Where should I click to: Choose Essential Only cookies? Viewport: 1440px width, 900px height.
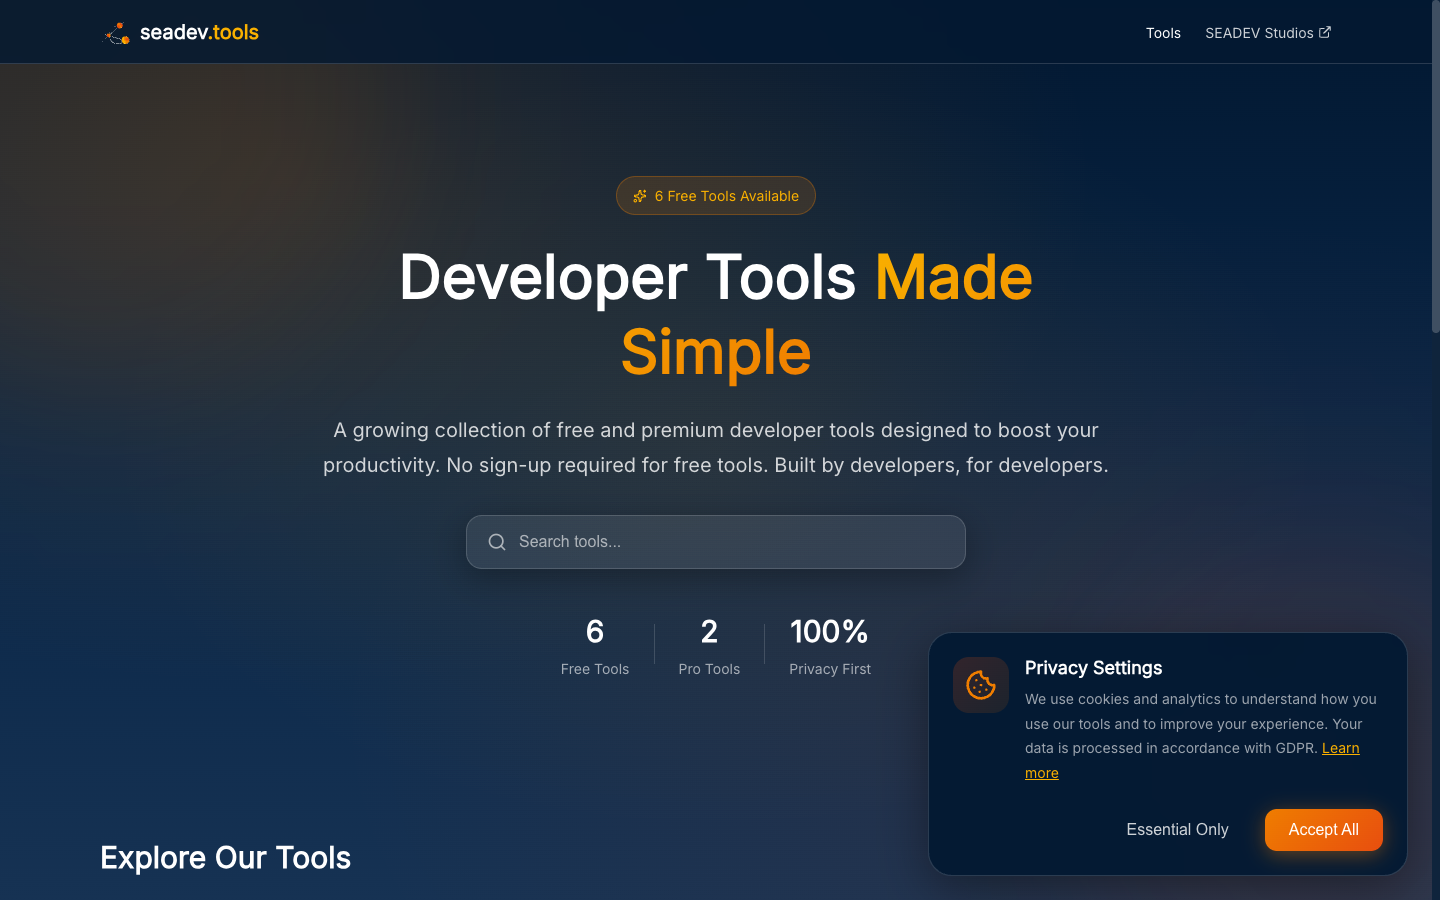pos(1177,829)
